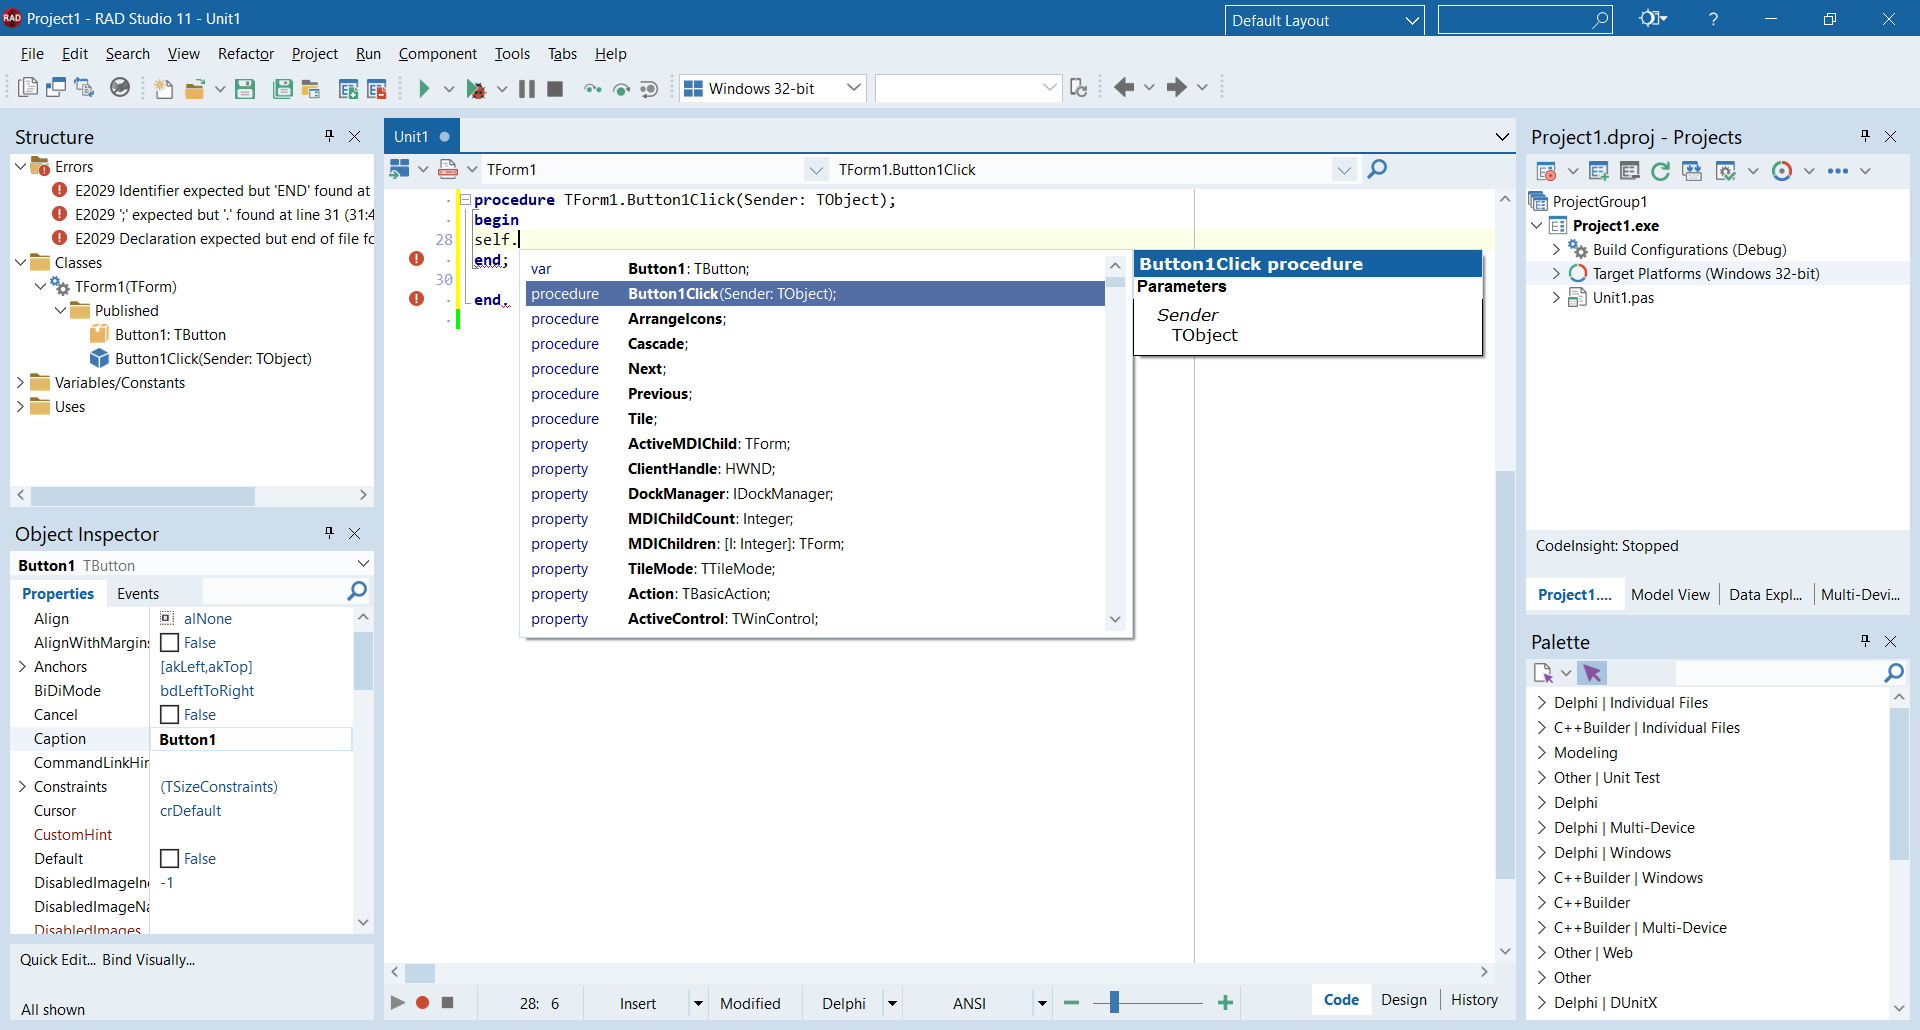The height and width of the screenshot is (1030, 1920).
Task: Click the Palette search field
Action: click(x=1778, y=673)
